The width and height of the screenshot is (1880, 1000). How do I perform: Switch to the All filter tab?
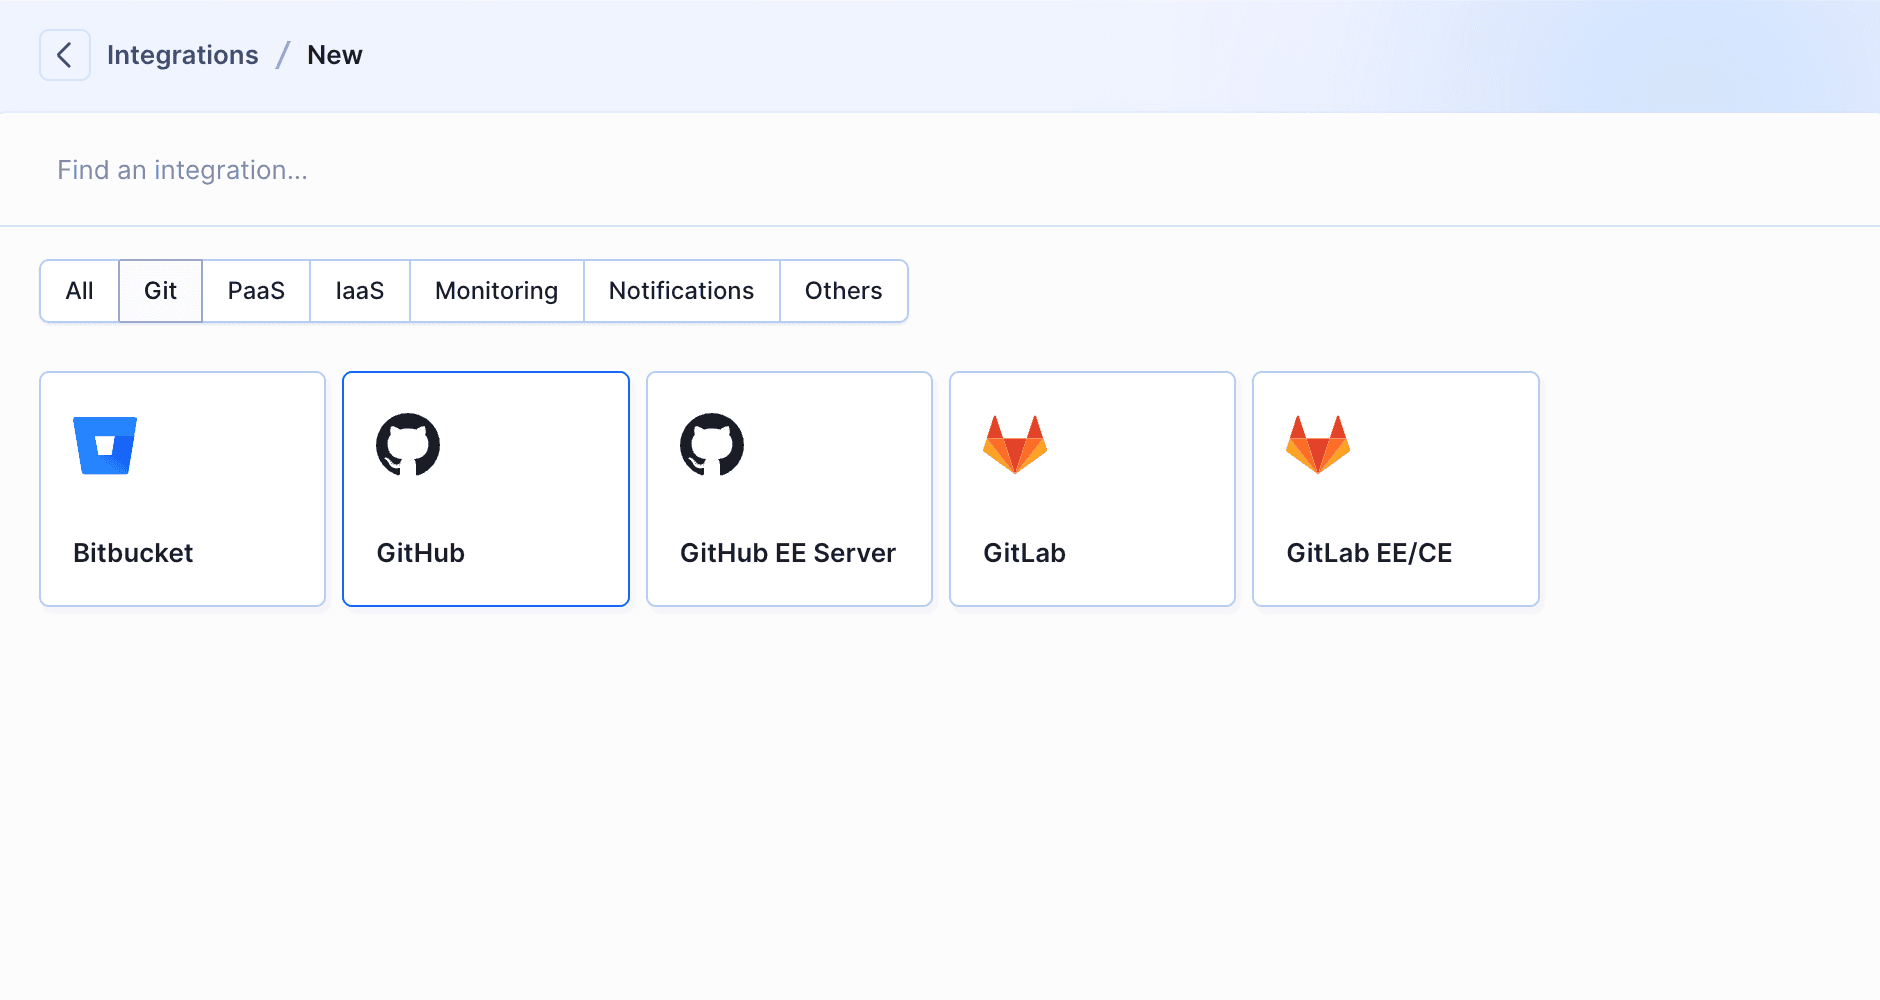(79, 291)
